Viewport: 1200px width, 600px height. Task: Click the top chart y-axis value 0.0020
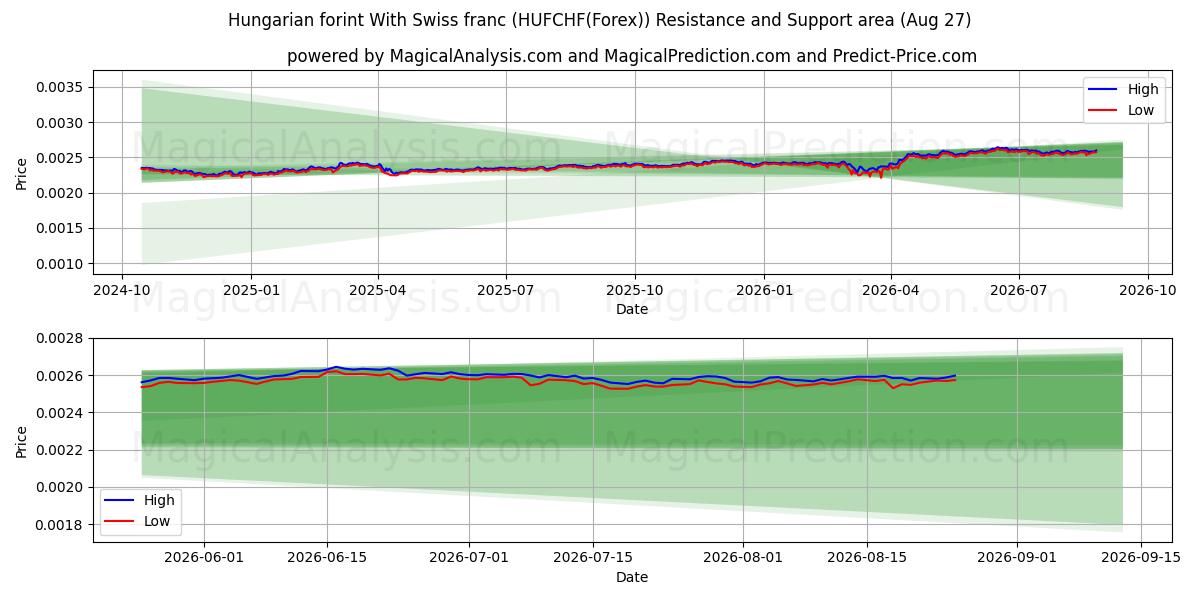60,193
